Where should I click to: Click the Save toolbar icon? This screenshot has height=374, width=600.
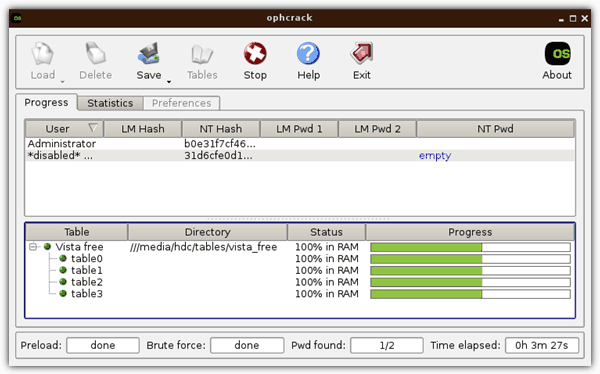click(x=148, y=53)
